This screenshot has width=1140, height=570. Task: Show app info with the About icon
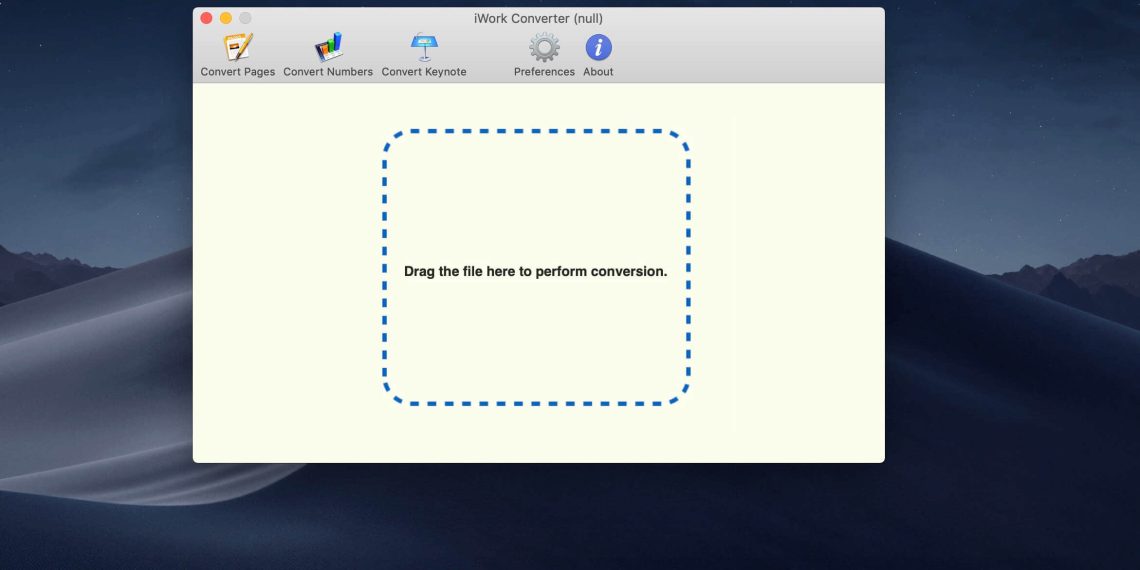(598, 47)
